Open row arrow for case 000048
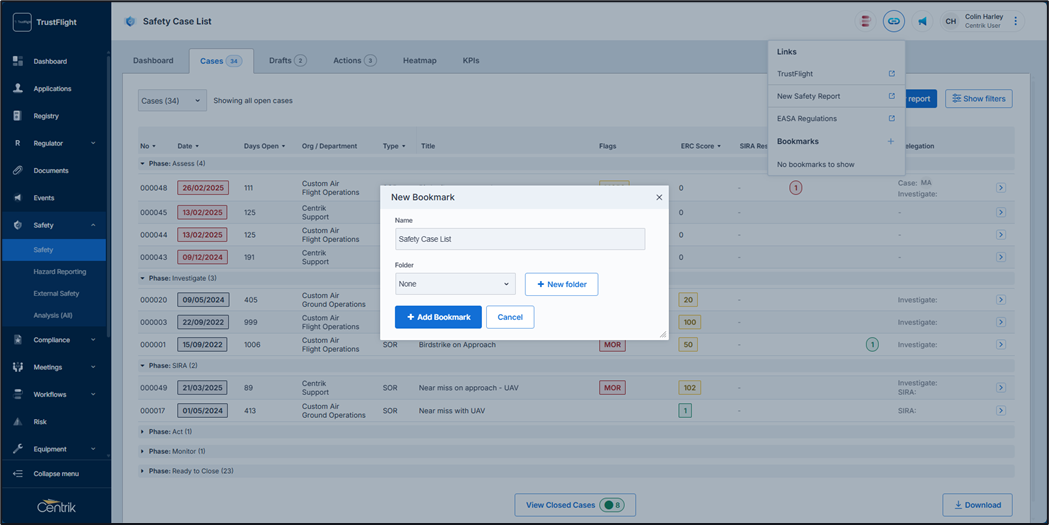This screenshot has width=1049, height=525. pyautogui.click(x=1000, y=188)
